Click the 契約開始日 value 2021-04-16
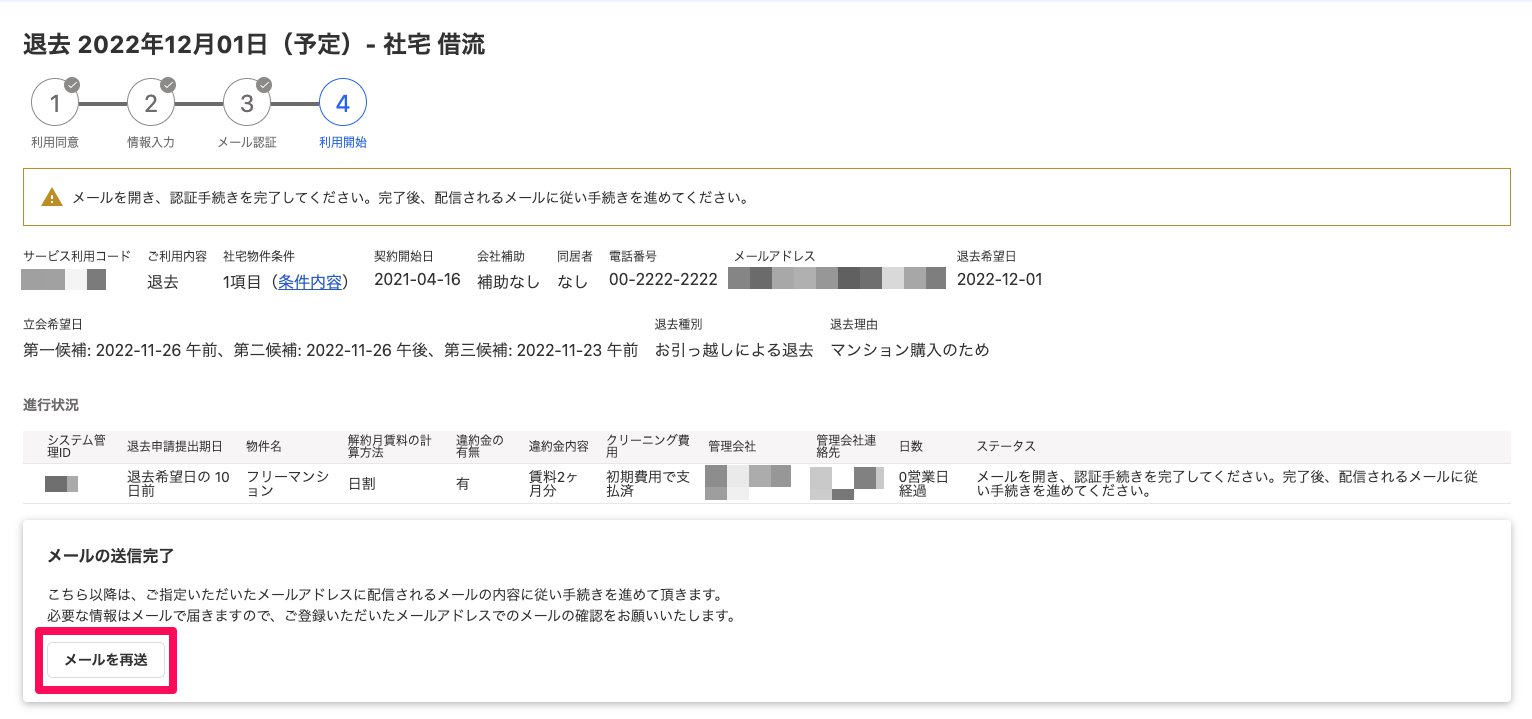The width and height of the screenshot is (1532, 719). (x=417, y=280)
